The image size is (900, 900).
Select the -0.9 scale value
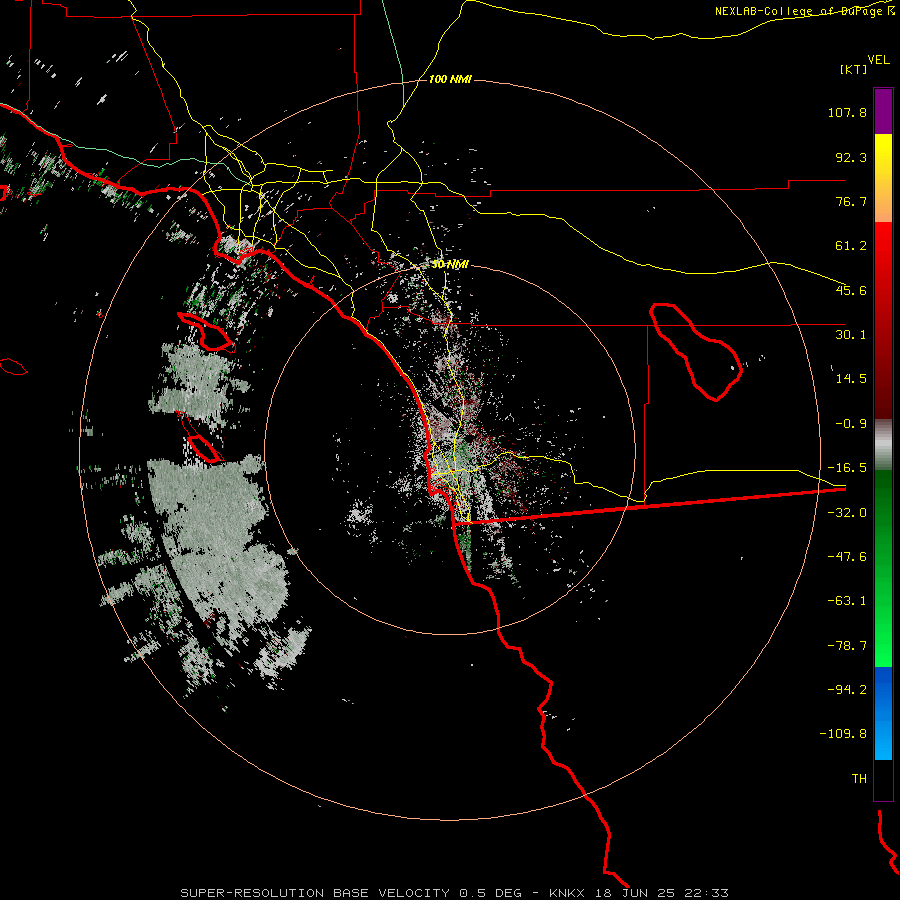point(851,424)
